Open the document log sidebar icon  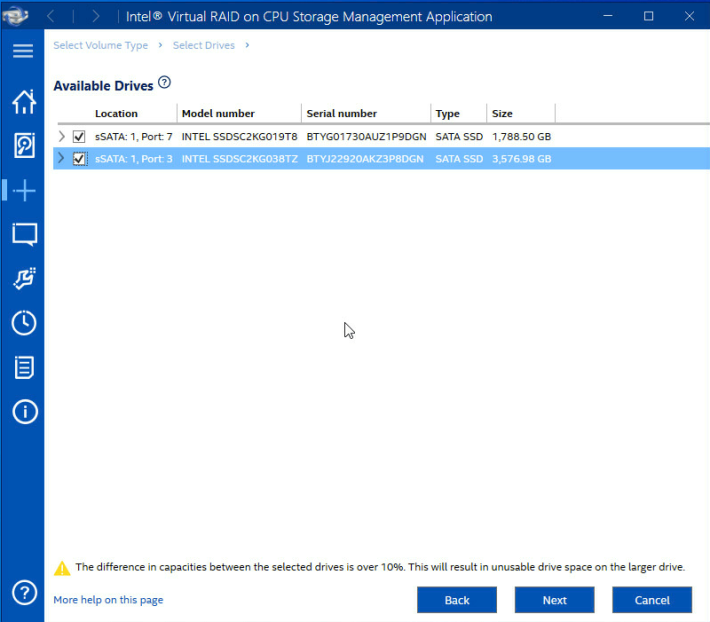click(24, 367)
